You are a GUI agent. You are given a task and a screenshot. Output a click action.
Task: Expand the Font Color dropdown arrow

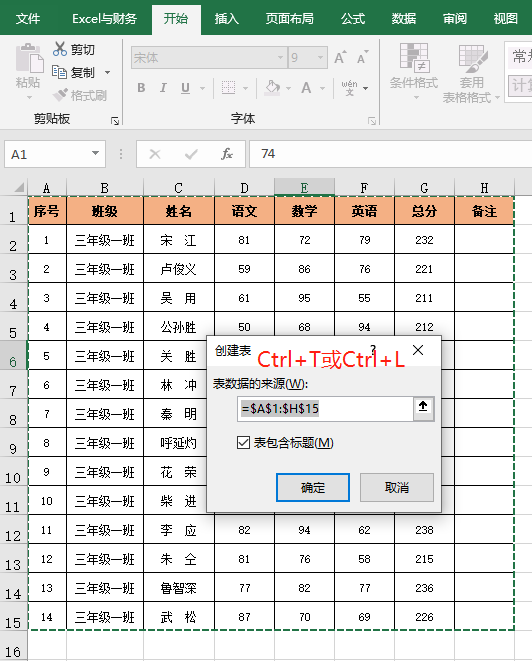click(x=322, y=88)
